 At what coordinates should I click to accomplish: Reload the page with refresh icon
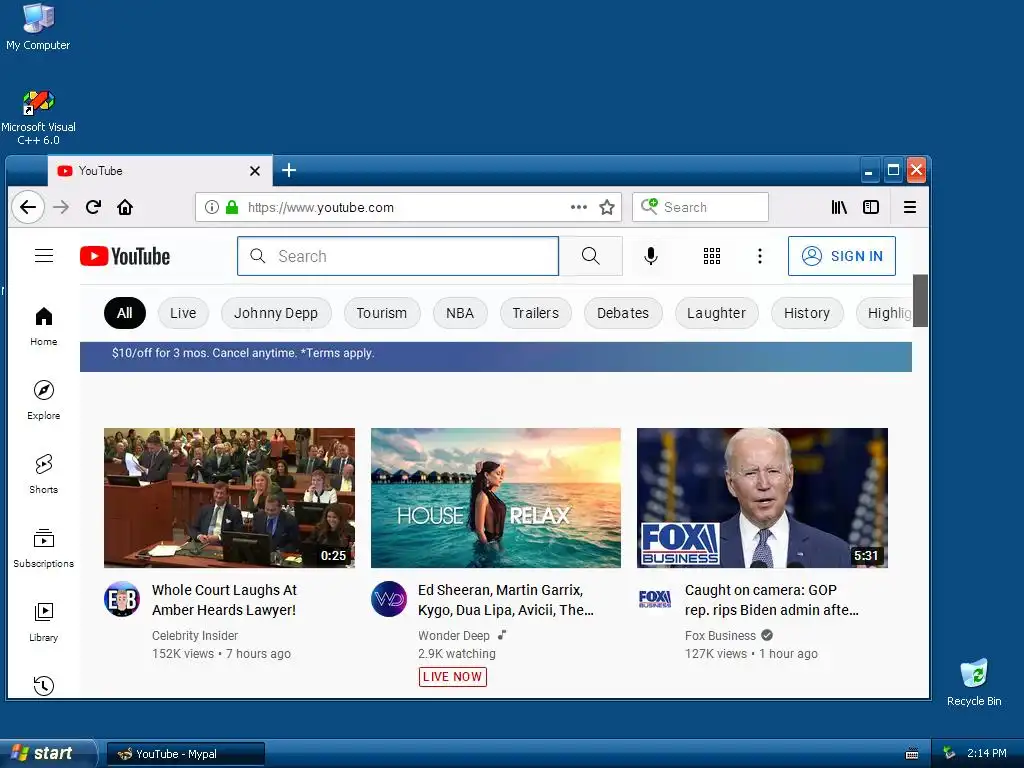tap(93, 207)
